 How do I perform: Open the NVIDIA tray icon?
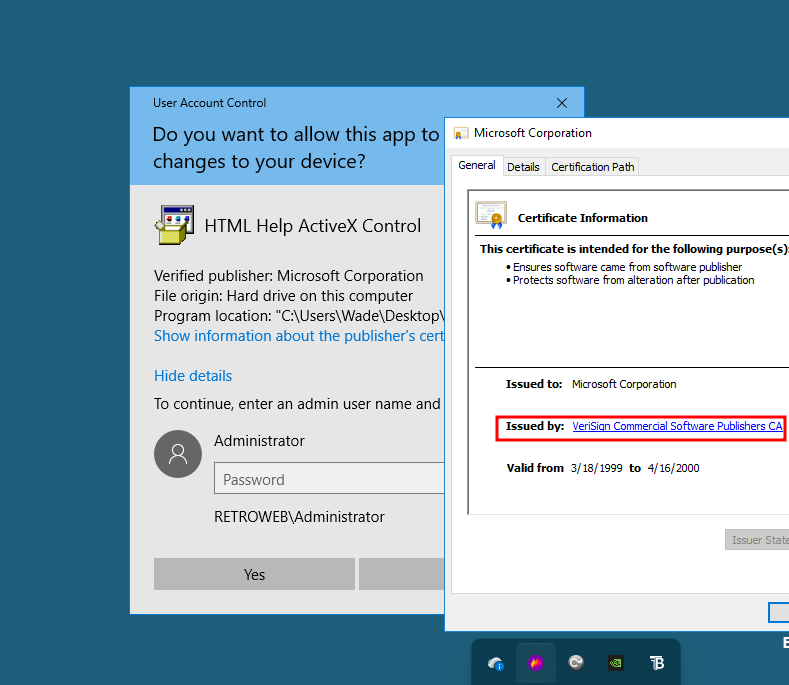tap(616, 662)
